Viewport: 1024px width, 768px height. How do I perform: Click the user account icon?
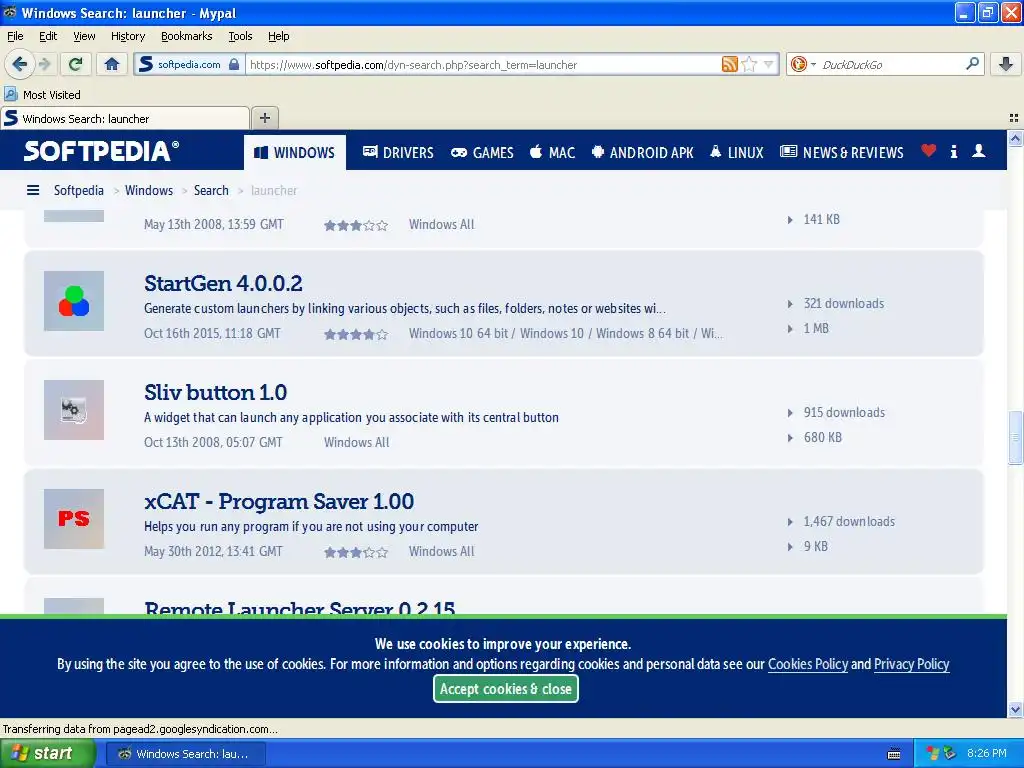point(978,151)
